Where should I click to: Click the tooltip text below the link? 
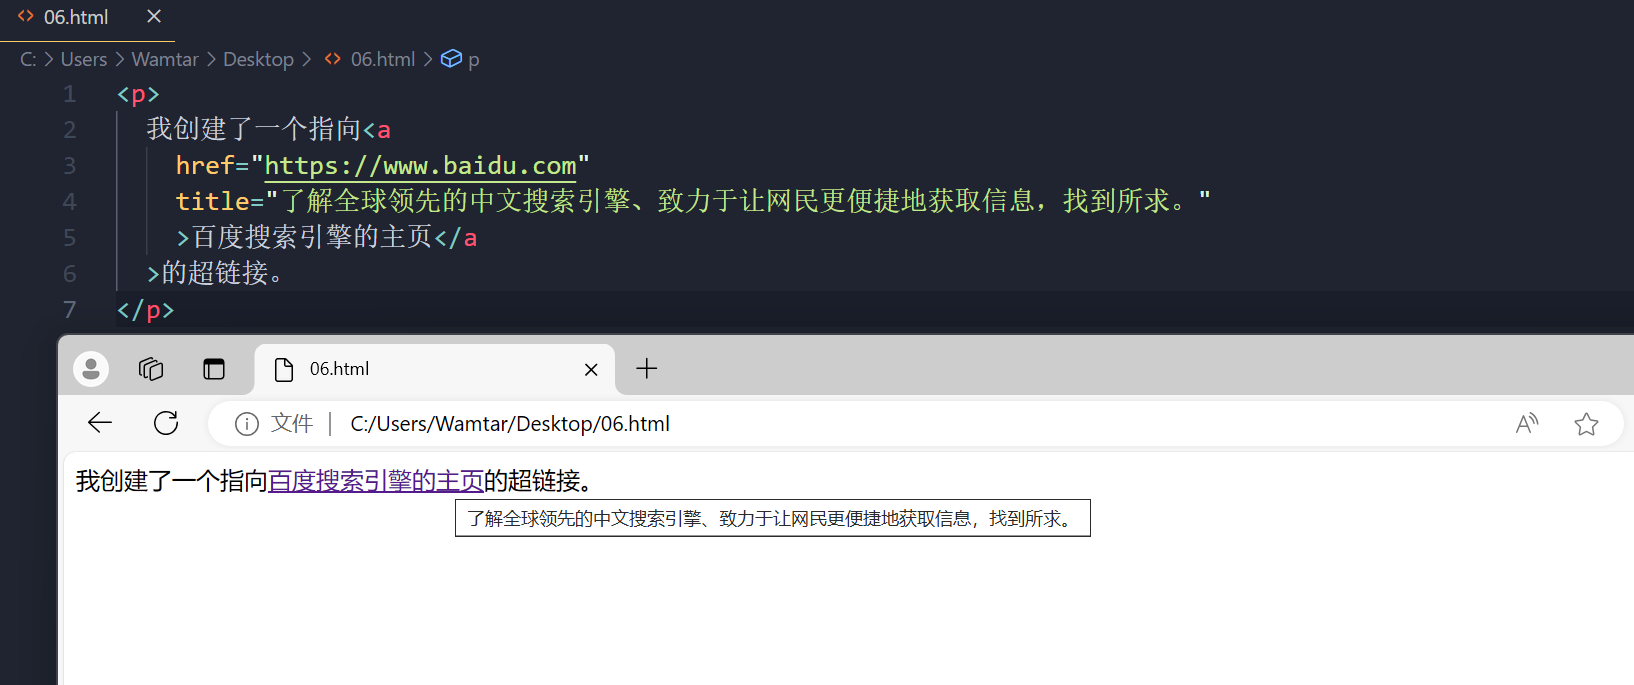point(772,518)
